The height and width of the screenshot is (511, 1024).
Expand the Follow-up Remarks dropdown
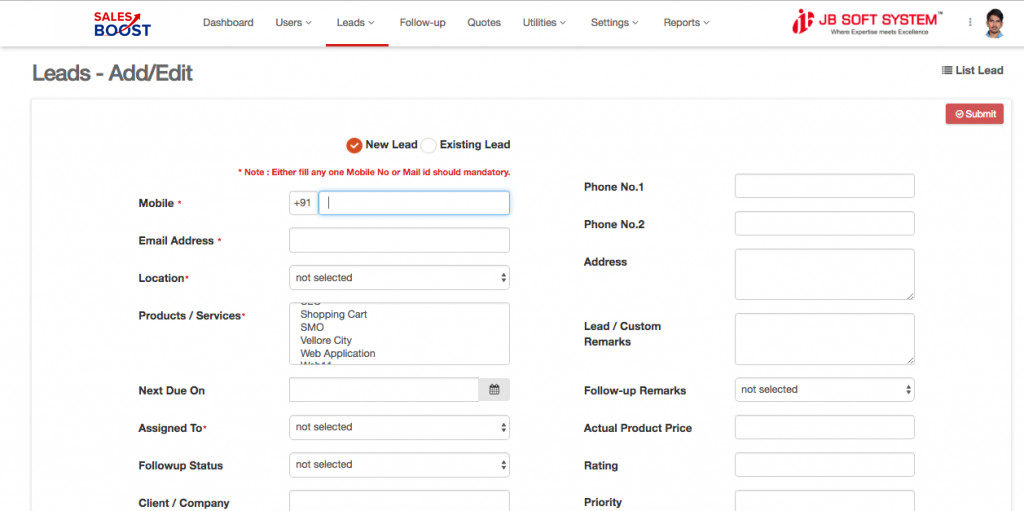[824, 390]
